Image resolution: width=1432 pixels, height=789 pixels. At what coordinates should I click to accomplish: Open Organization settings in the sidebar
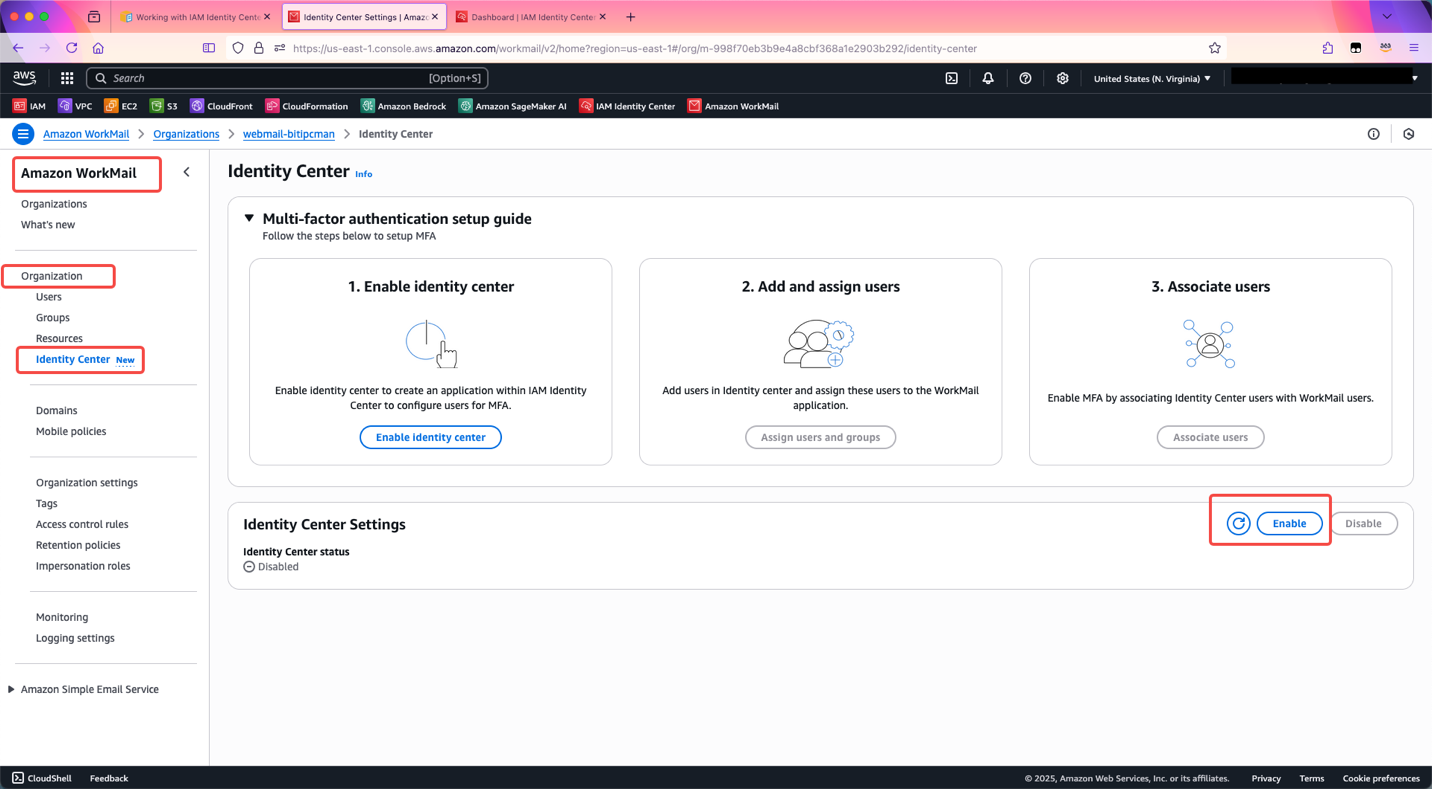point(87,483)
